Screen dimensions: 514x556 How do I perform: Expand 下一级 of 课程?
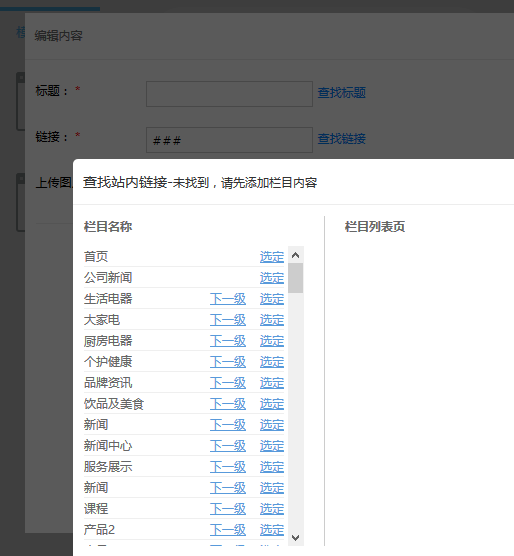pyautogui.click(x=228, y=509)
